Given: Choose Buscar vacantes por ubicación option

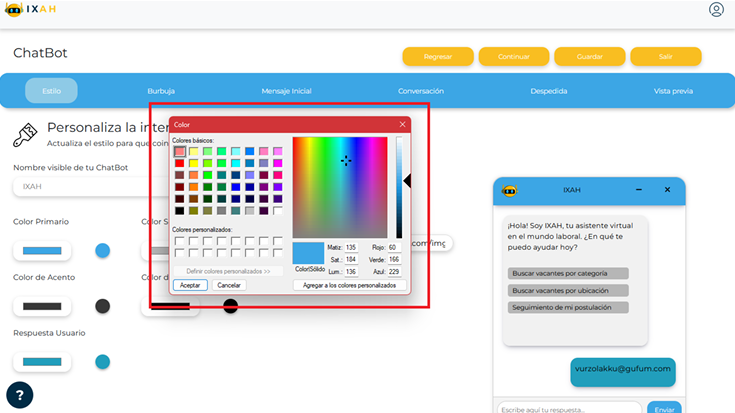Looking at the screenshot, I should coord(568,291).
